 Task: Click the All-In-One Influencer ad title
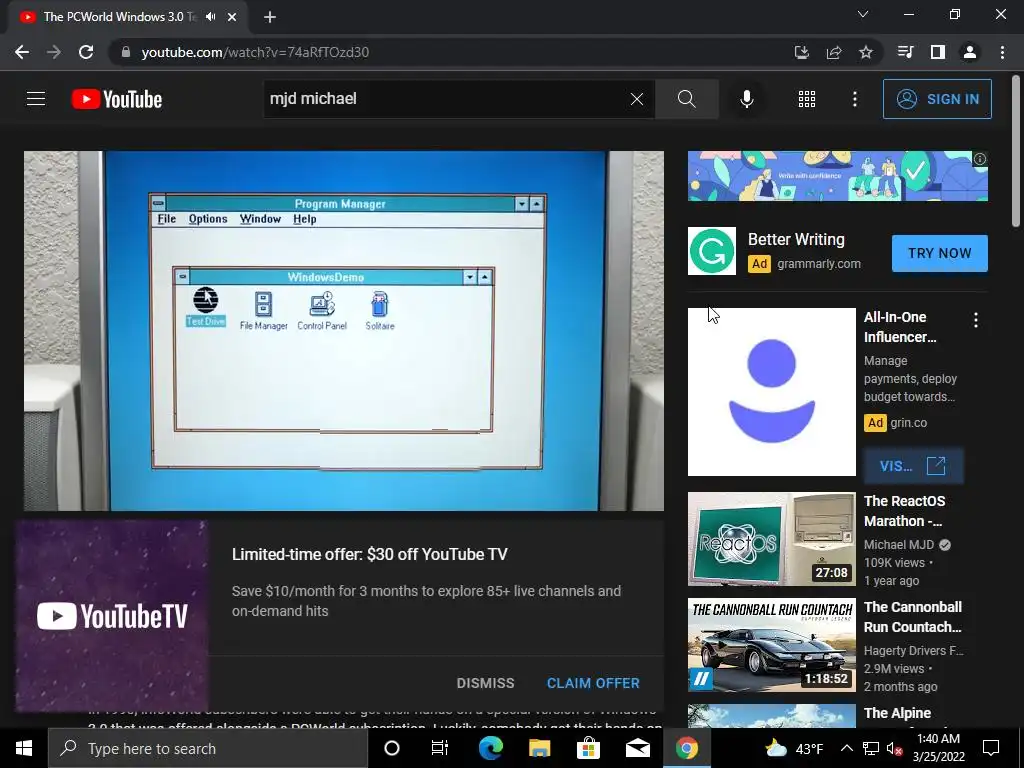pyautogui.click(x=900, y=327)
